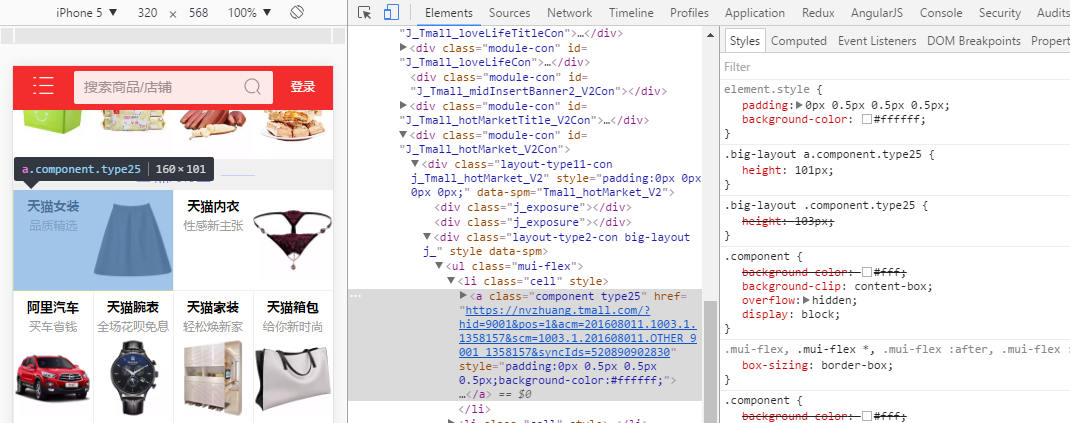This screenshot has width=1070, height=423.
Task: Expand the J_Tmall_loveLifeCon div node
Action: coord(403,48)
